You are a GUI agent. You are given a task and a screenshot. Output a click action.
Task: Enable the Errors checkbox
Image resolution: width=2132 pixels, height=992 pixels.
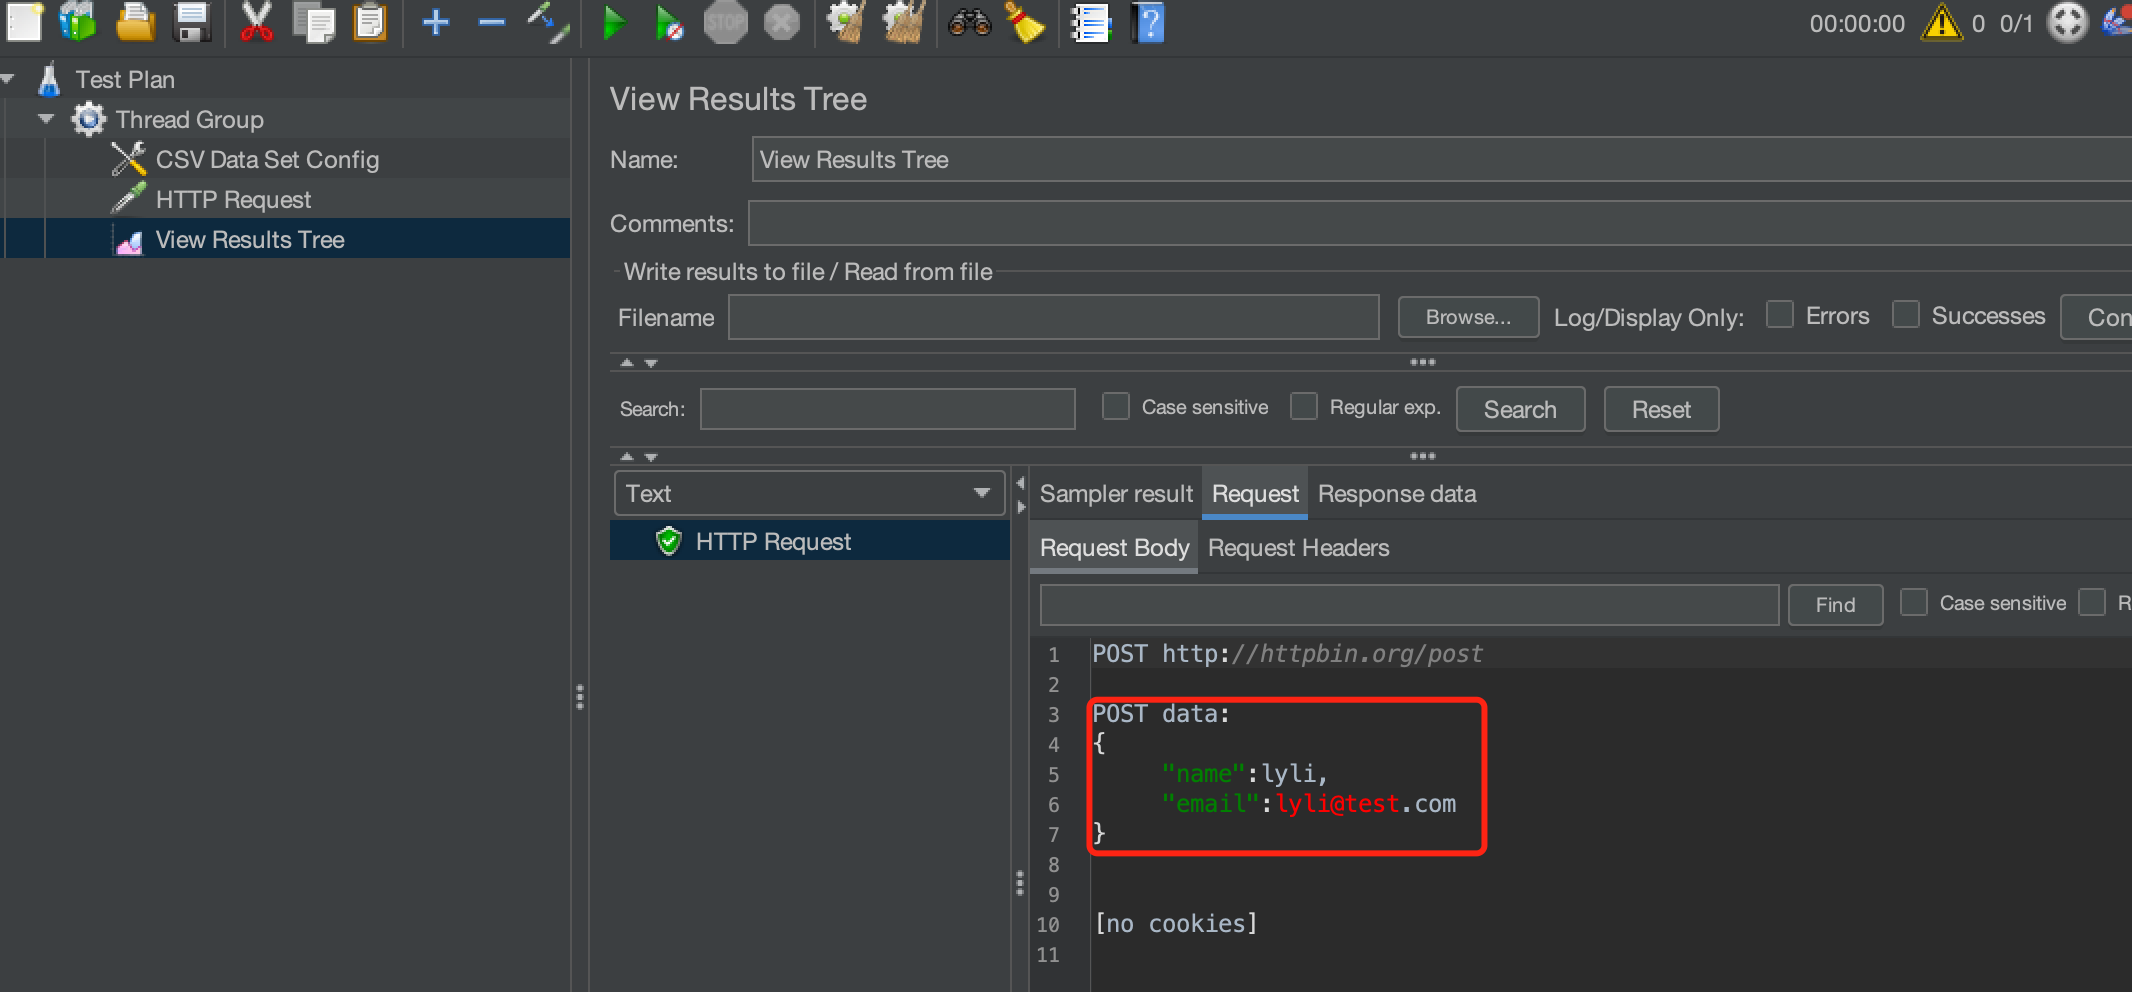[x=1780, y=315]
